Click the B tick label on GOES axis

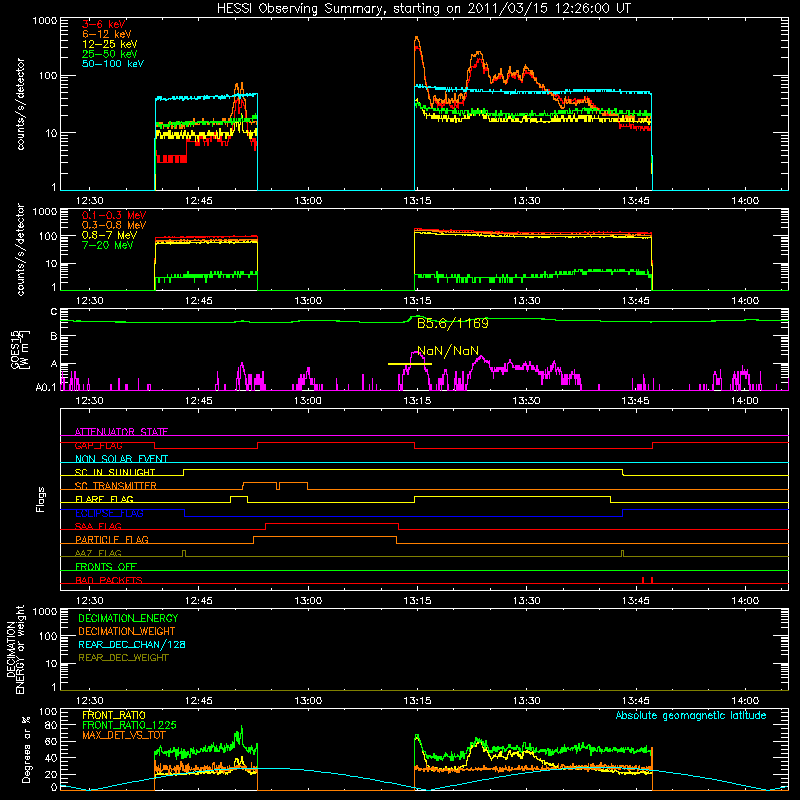point(54,336)
